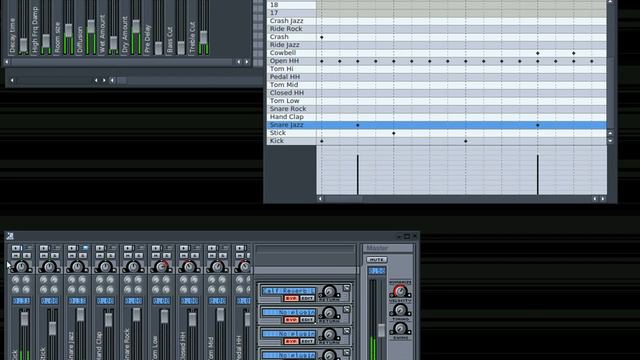Trigger the Tom Low channel play-sample button
The width and height of the screenshot is (640, 360).
(x=156, y=248)
